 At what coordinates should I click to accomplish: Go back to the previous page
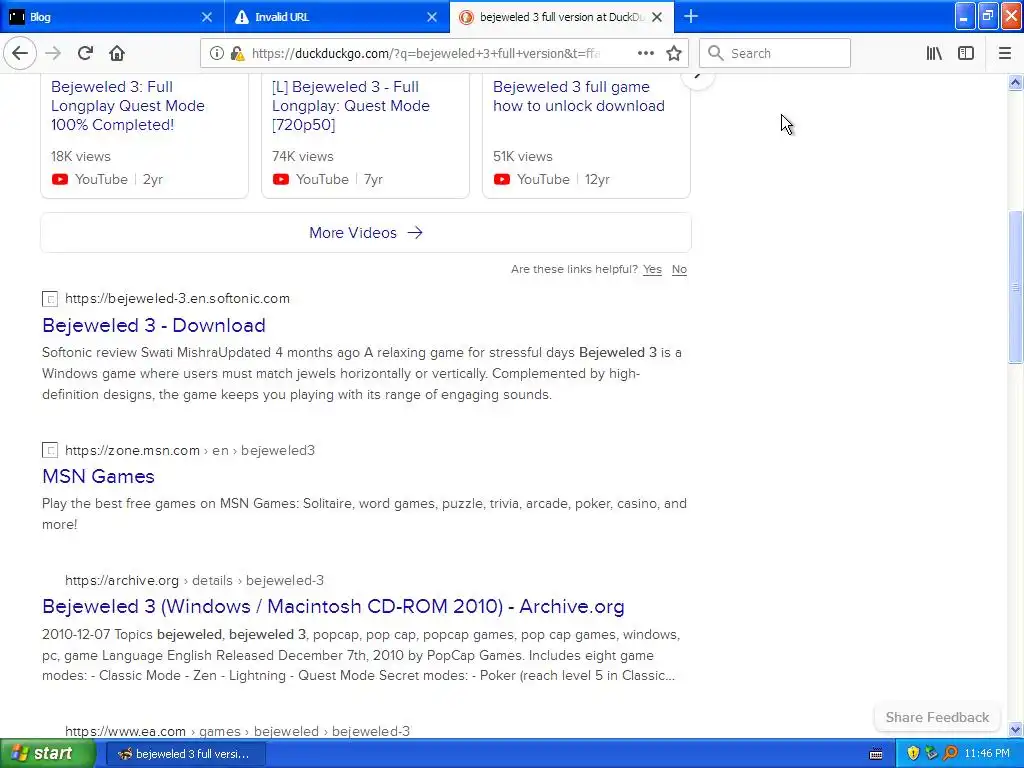(20, 53)
